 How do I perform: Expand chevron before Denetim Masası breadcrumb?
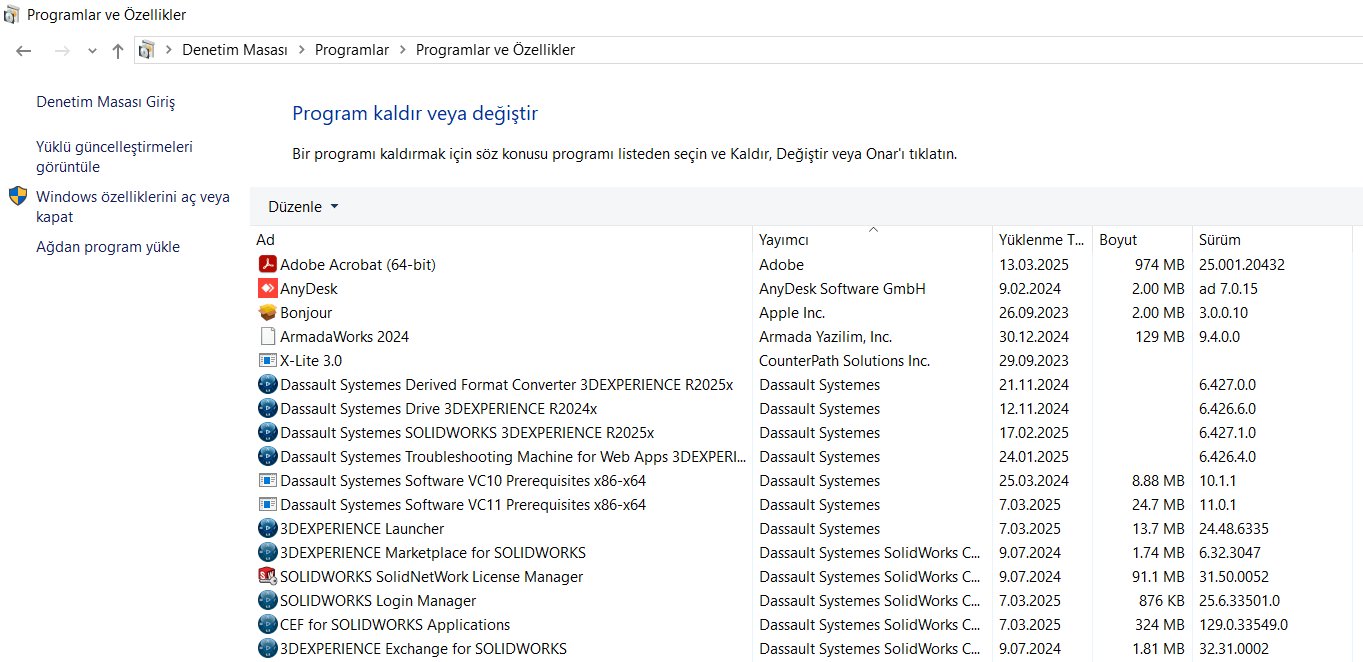tap(169, 50)
